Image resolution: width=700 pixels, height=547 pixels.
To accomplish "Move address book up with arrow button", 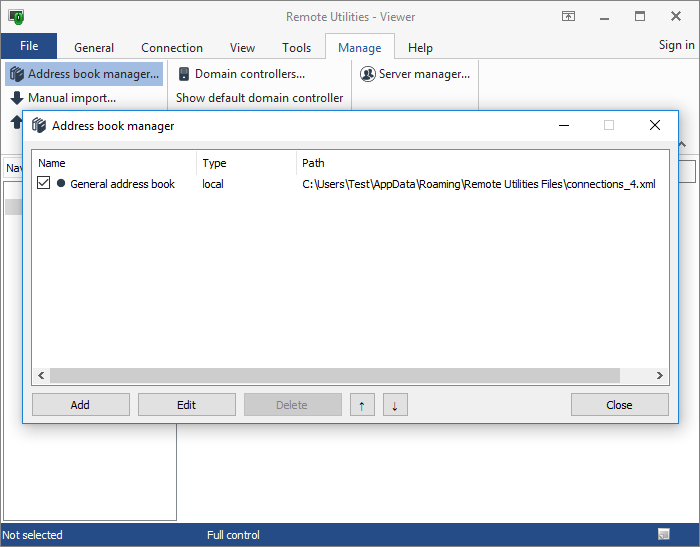I will tap(362, 405).
